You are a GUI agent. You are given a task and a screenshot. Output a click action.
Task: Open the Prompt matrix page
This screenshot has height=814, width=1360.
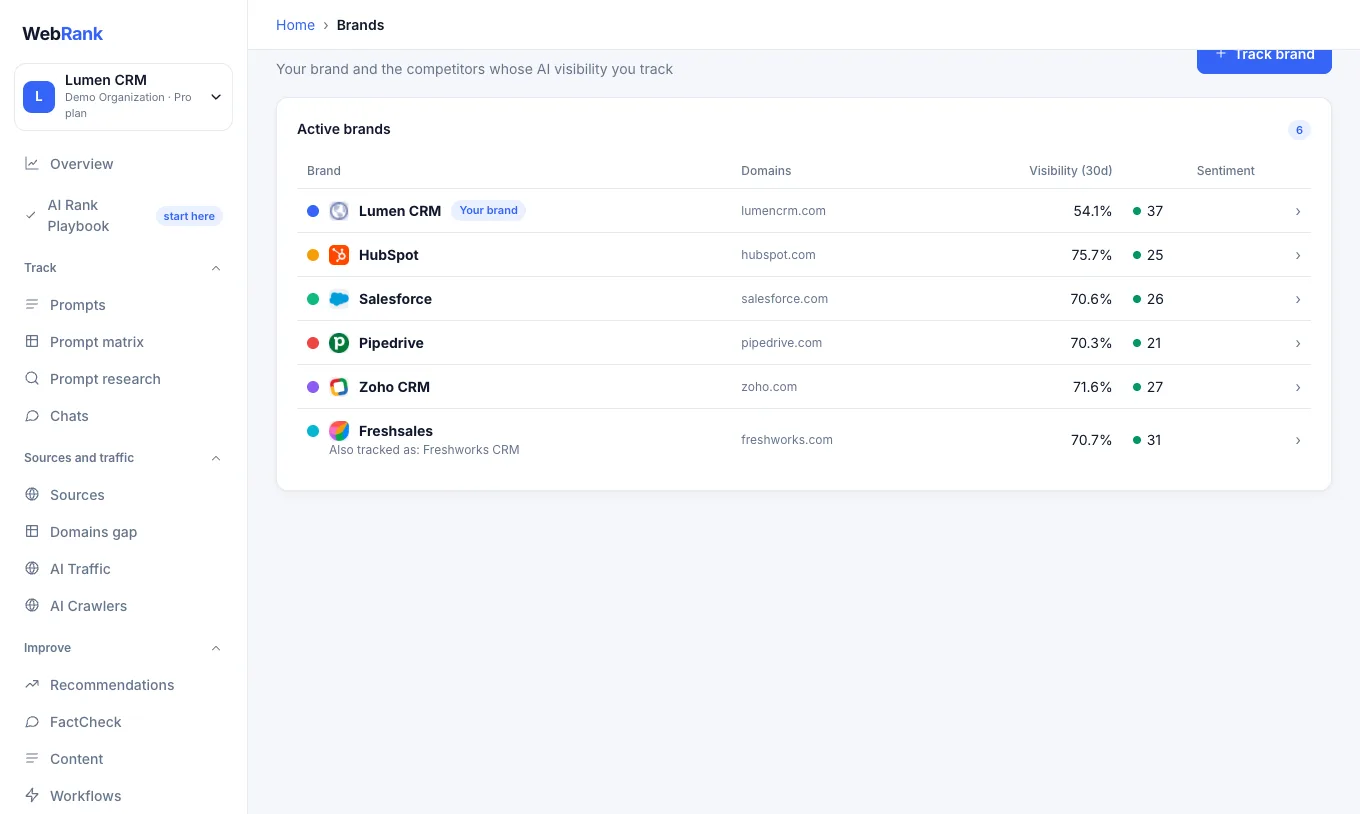[x=123, y=342]
